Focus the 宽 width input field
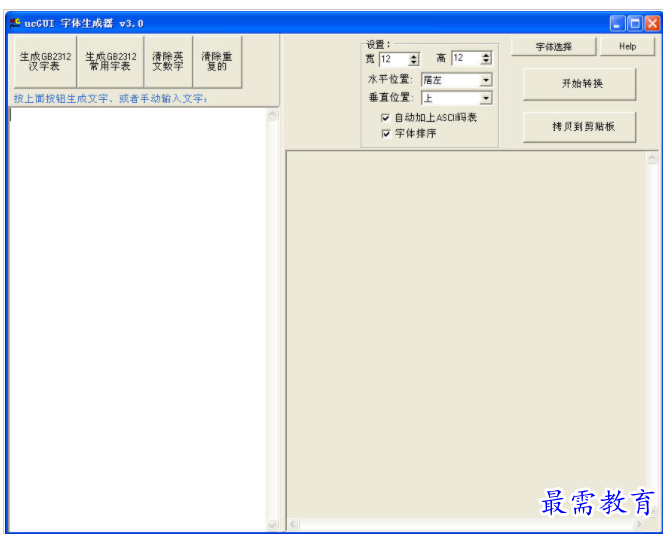 pyautogui.click(x=395, y=59)
